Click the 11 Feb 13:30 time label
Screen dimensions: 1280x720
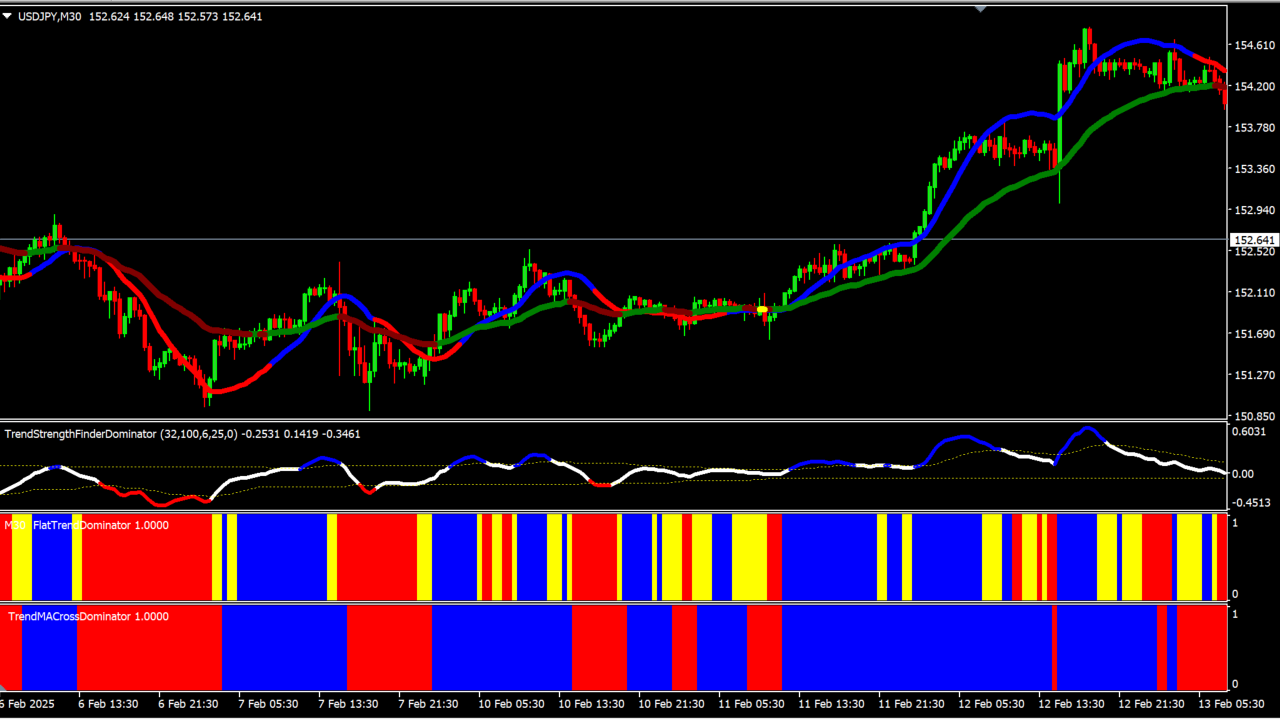point(831,705)
